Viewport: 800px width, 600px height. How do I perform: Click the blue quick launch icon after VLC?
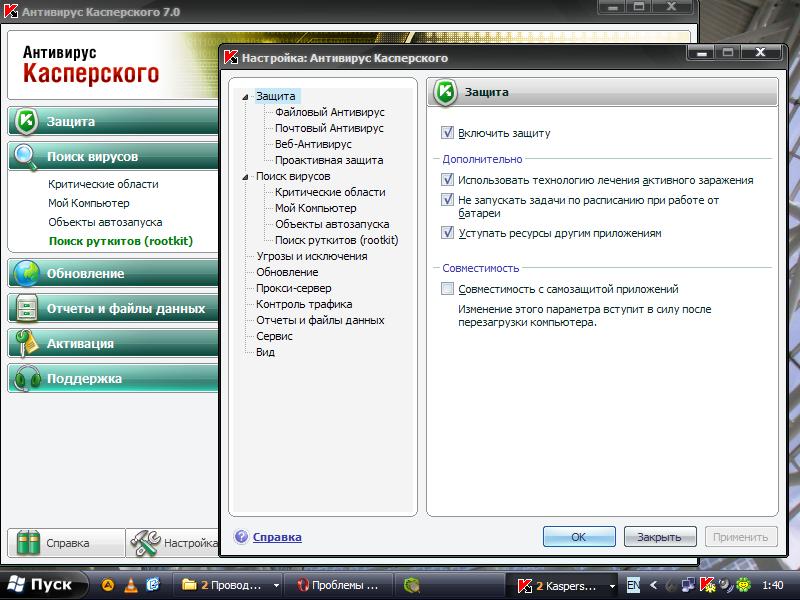coord(153,584)
